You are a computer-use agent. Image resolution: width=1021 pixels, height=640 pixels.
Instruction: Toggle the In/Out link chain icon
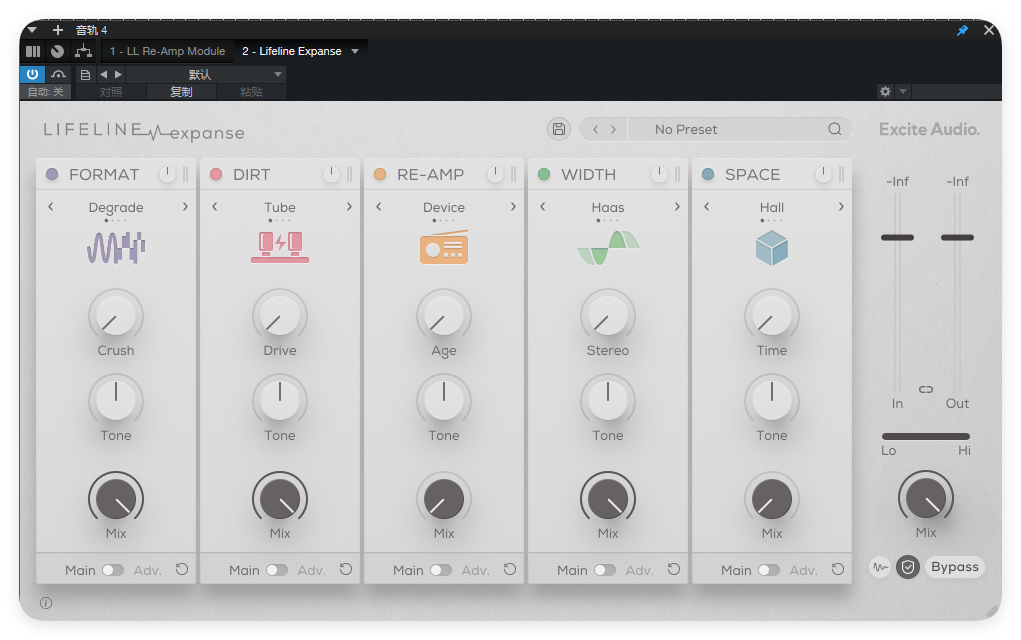coord(926,389)
